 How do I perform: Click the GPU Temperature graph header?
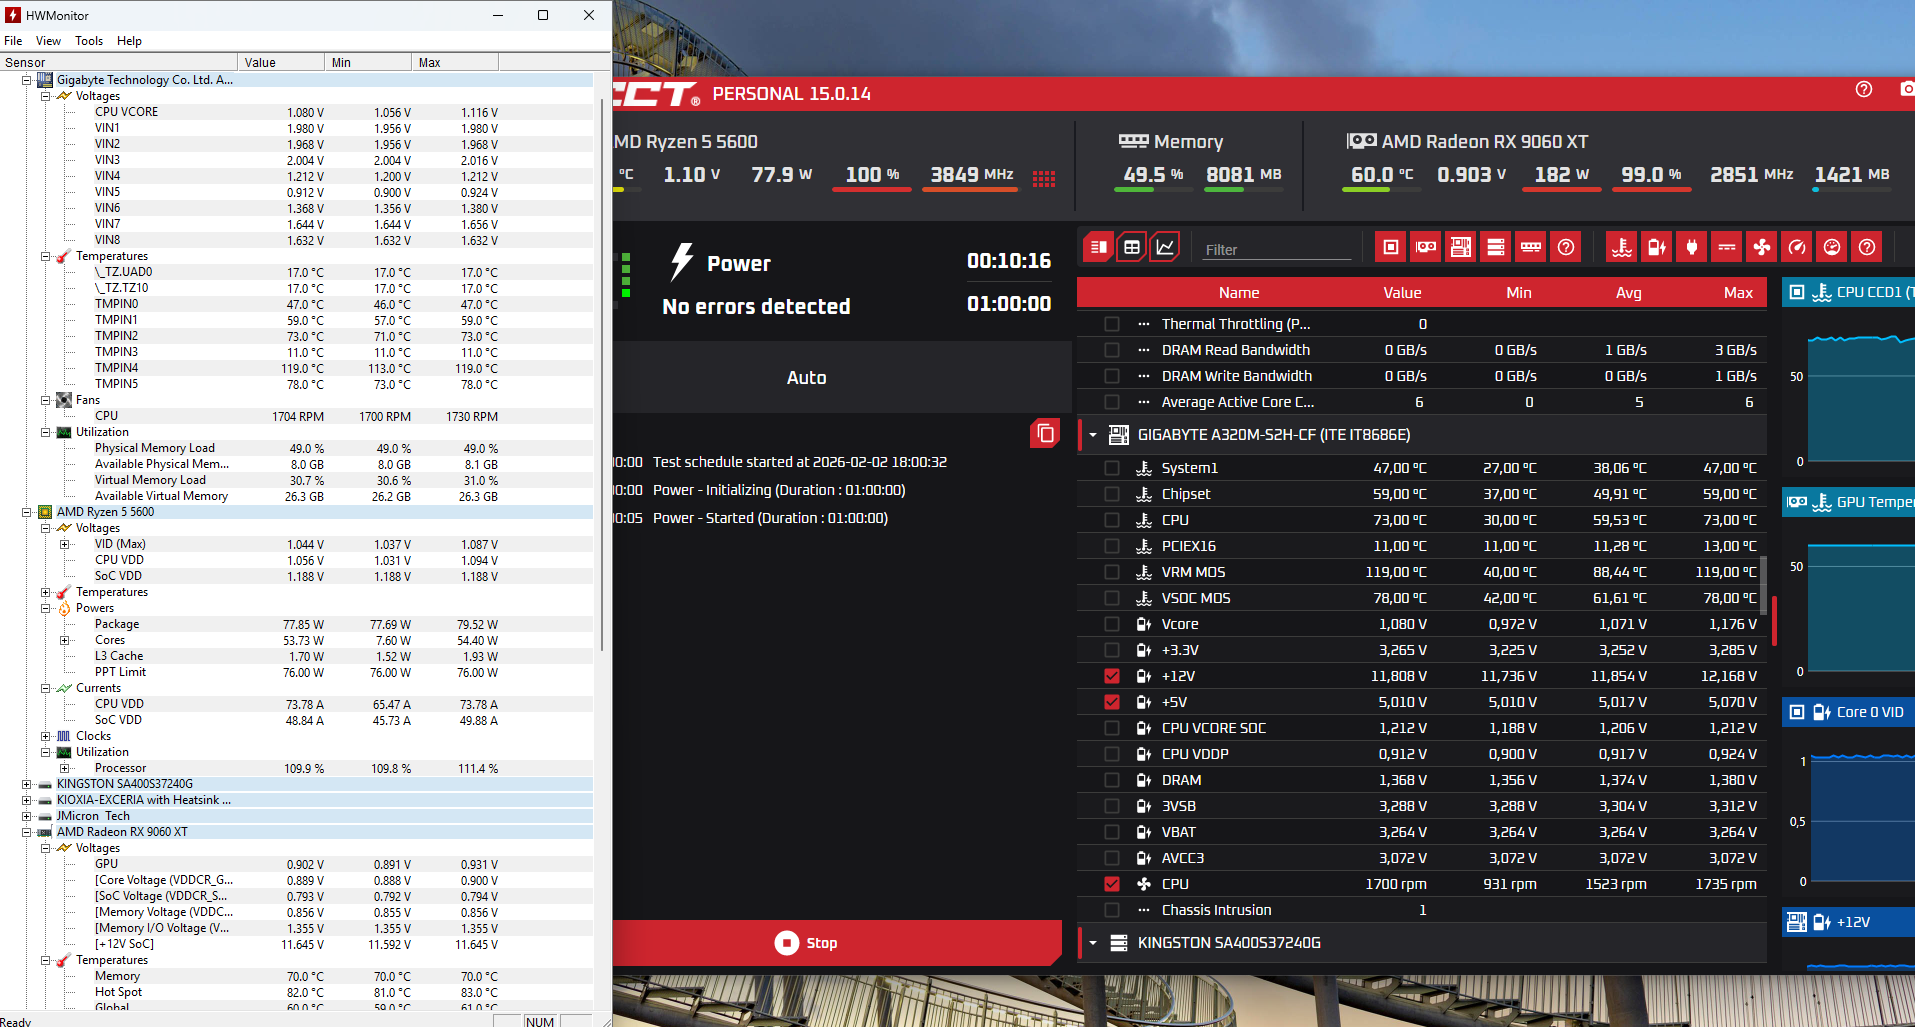tap(1848, 502)
